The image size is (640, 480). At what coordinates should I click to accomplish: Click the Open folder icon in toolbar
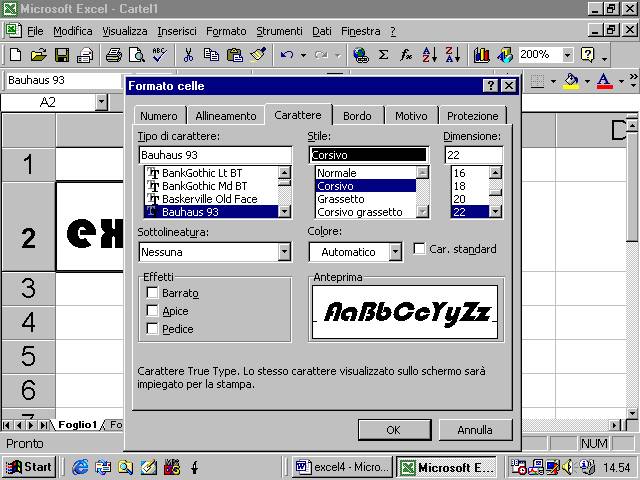(x=38, y=55)
